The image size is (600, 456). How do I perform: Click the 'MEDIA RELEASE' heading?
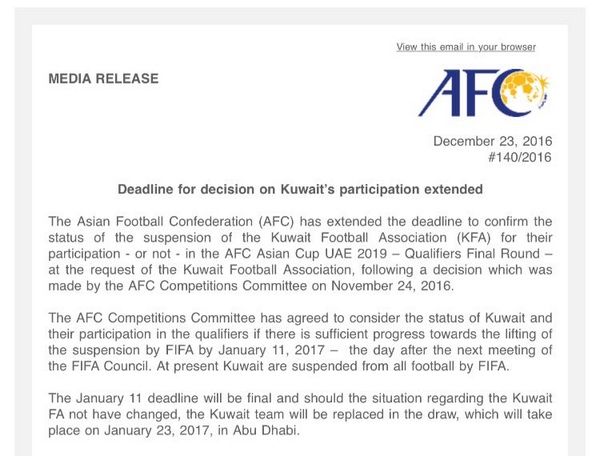coord(103,79)
